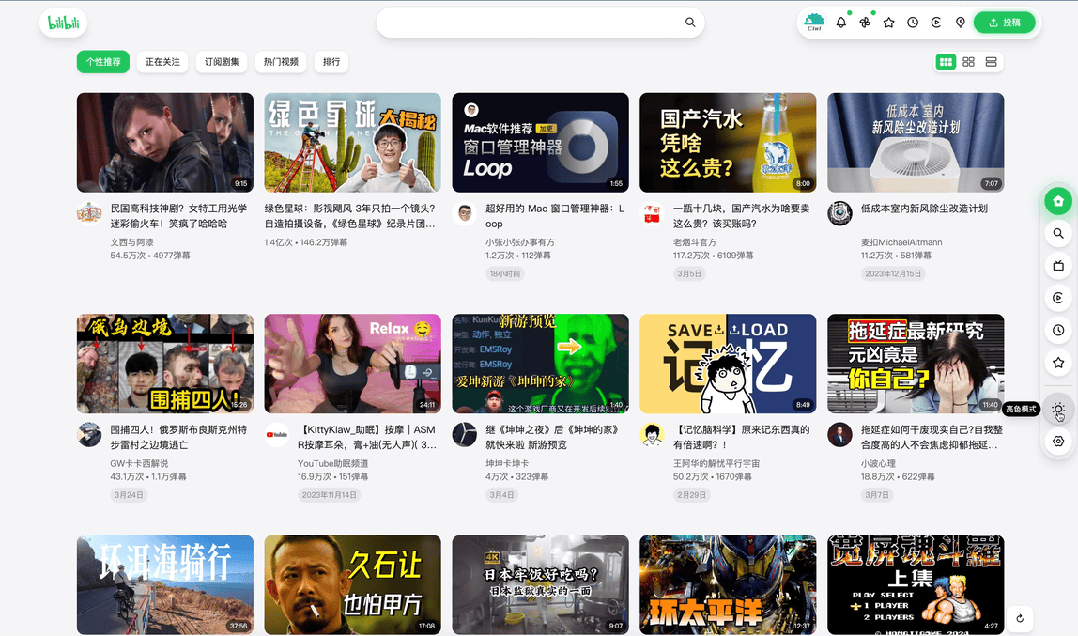Image resolution: width=1078 pixels, height=636 pixels.
Task: Switch to the two-column grid layout
Action: [968, 61]
